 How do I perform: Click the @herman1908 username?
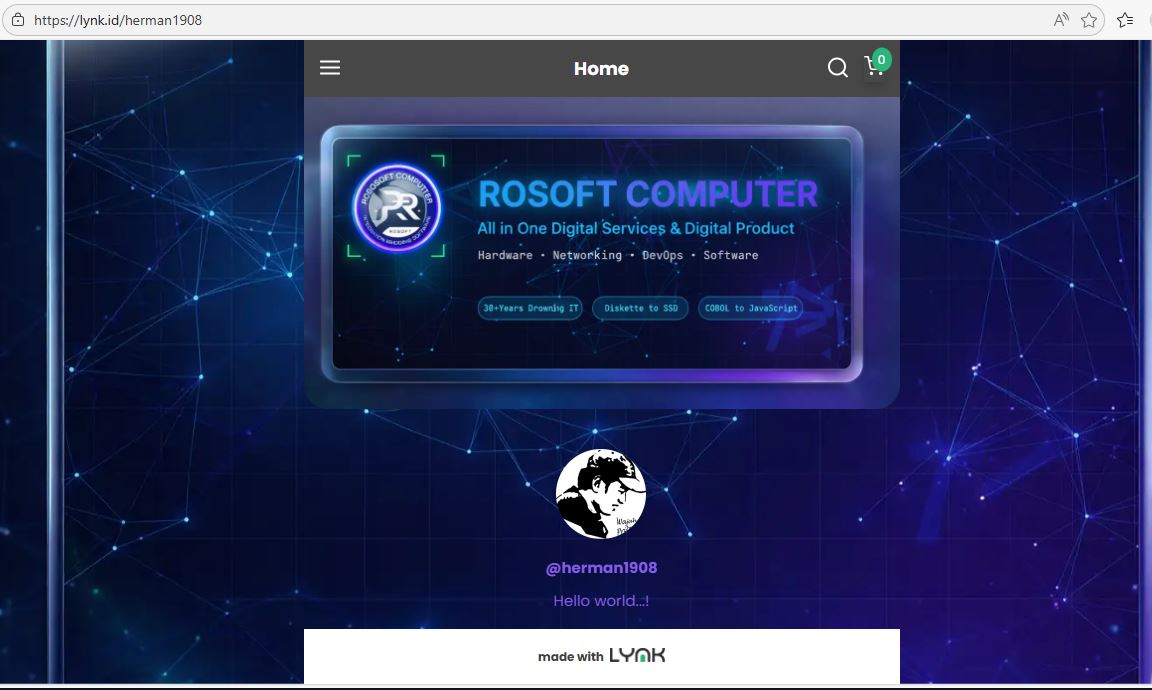[x=601, y=568]
